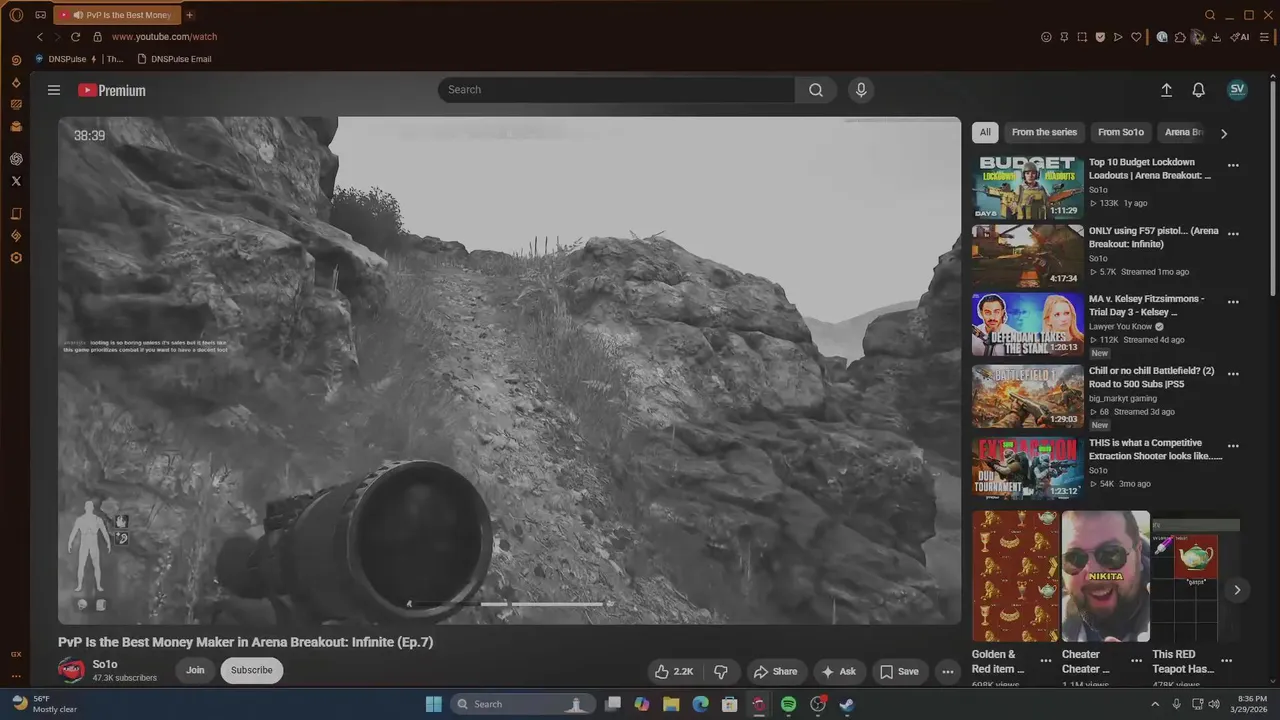
Task: Open options for Competitive Extraction Shooter video
Action: (x=1233, y=446)
